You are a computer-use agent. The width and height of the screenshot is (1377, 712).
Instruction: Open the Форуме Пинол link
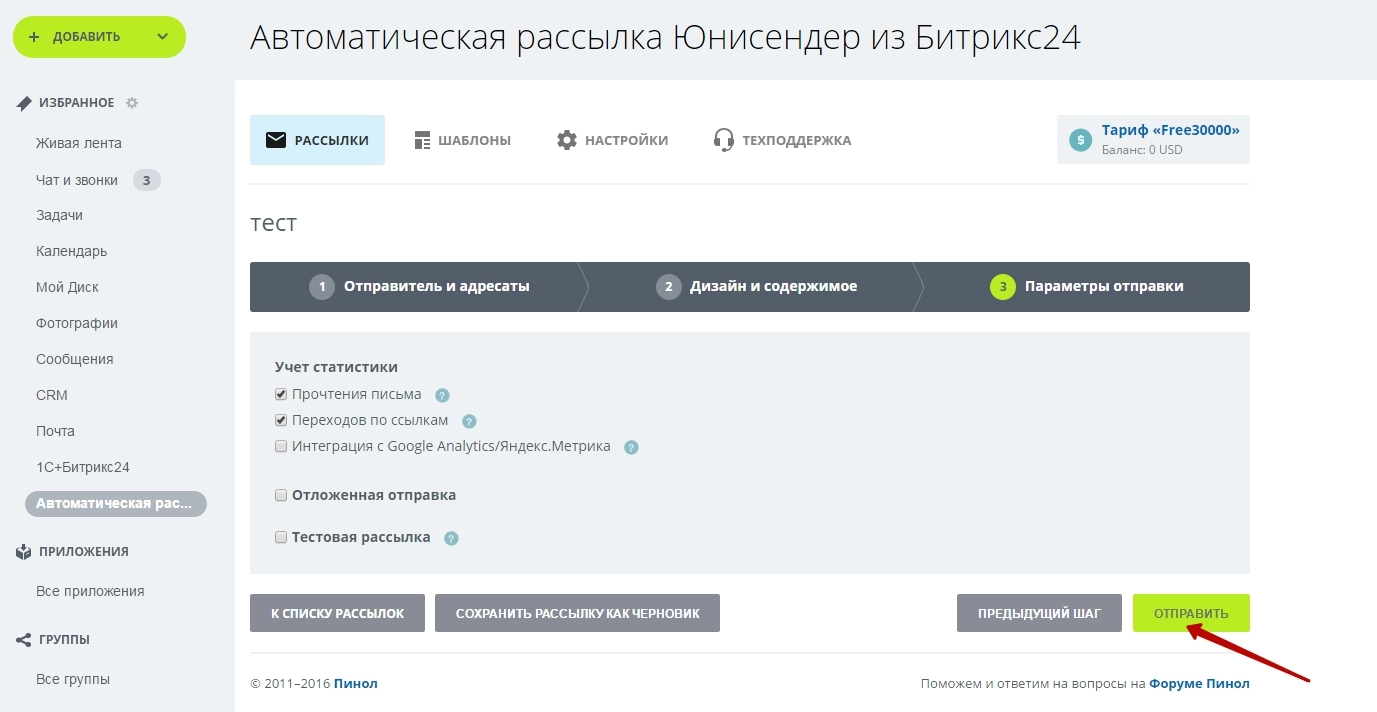point(1199,684)
